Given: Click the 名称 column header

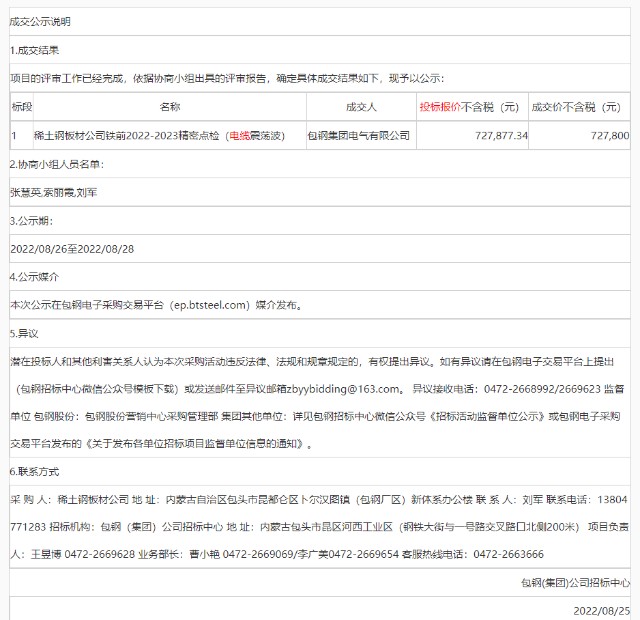Looking at the screenshot, I should click(170, 107).
